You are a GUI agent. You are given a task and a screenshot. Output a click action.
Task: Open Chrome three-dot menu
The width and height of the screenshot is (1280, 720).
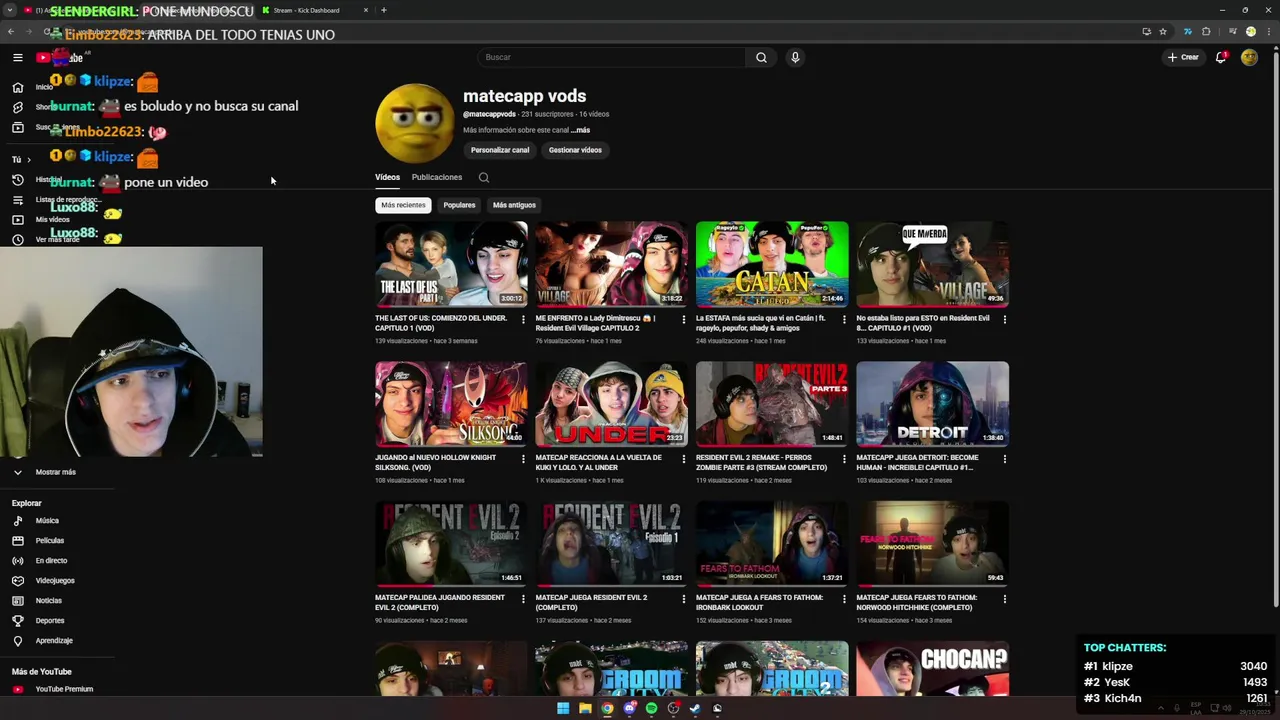click(1267, 32)
